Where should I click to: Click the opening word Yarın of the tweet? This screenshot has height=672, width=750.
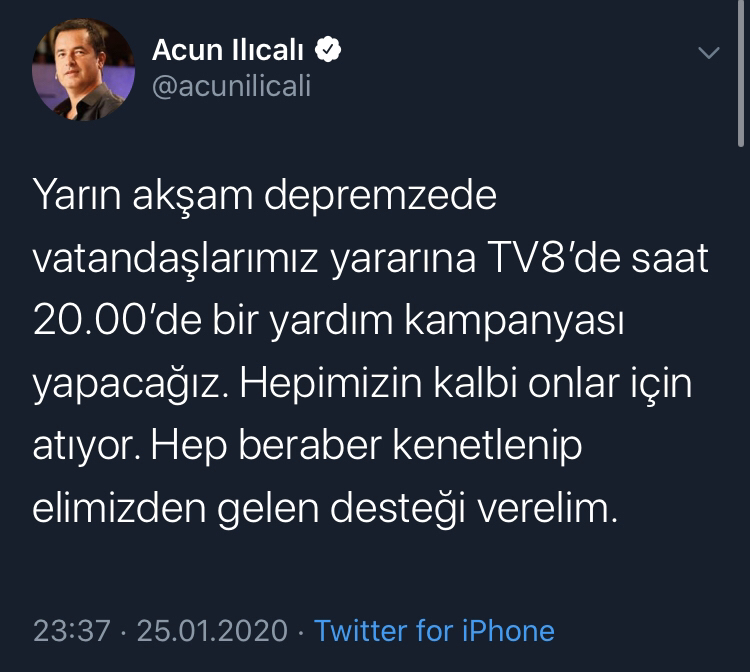click(77, 196)
